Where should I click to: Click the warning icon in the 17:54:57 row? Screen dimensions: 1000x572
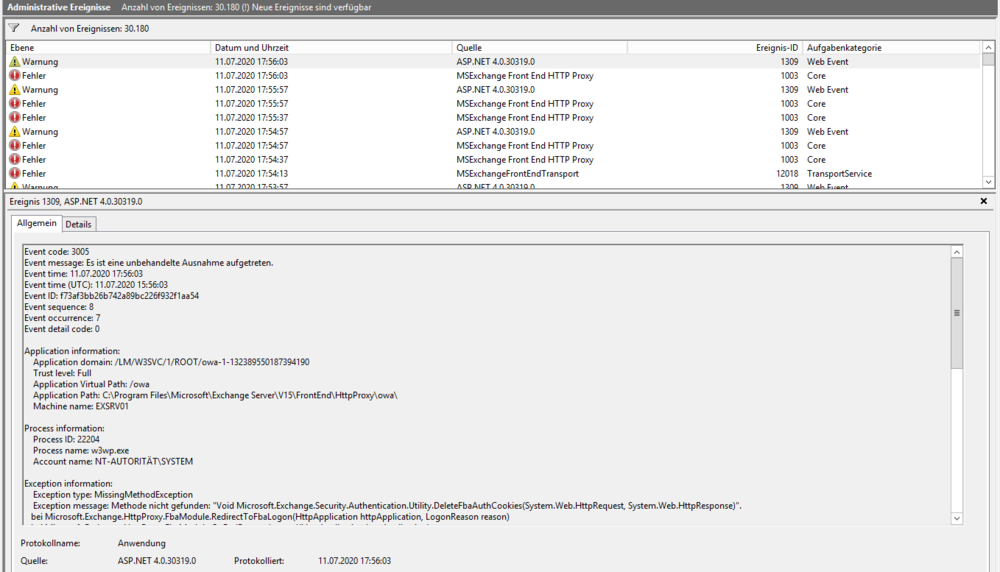(x=14, y=132)
